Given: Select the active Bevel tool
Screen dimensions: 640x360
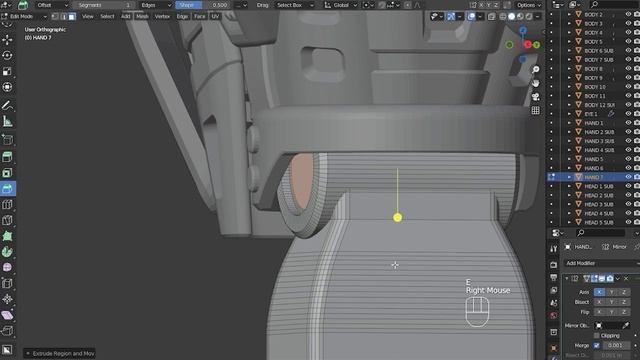Looking at the screenshot, I should click(x=7, y=189).
